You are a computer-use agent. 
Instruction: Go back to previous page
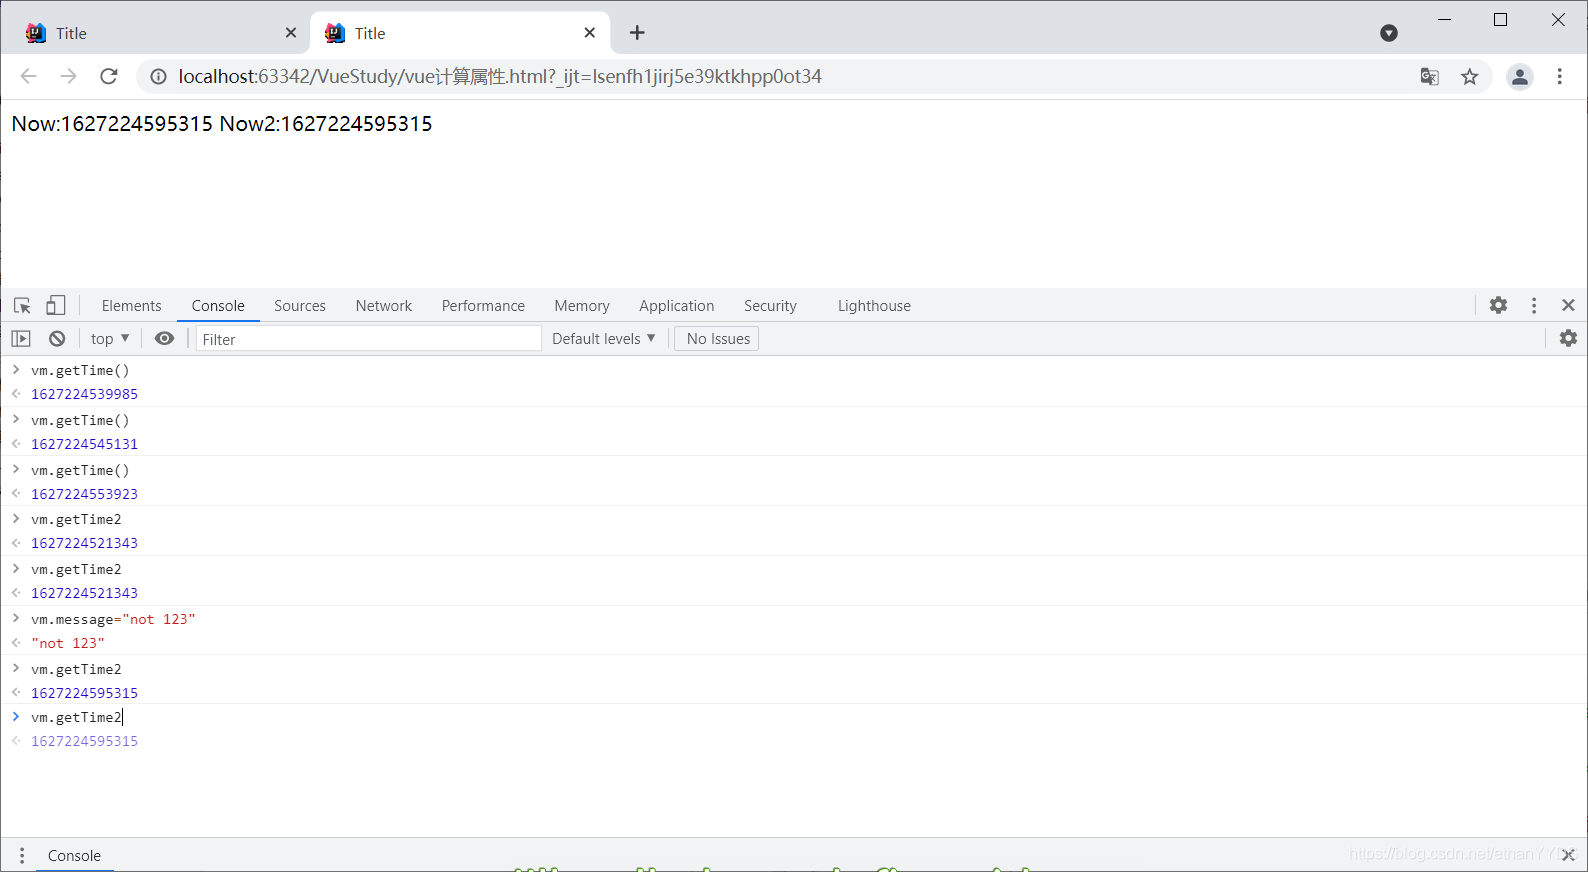click(28, 76)
